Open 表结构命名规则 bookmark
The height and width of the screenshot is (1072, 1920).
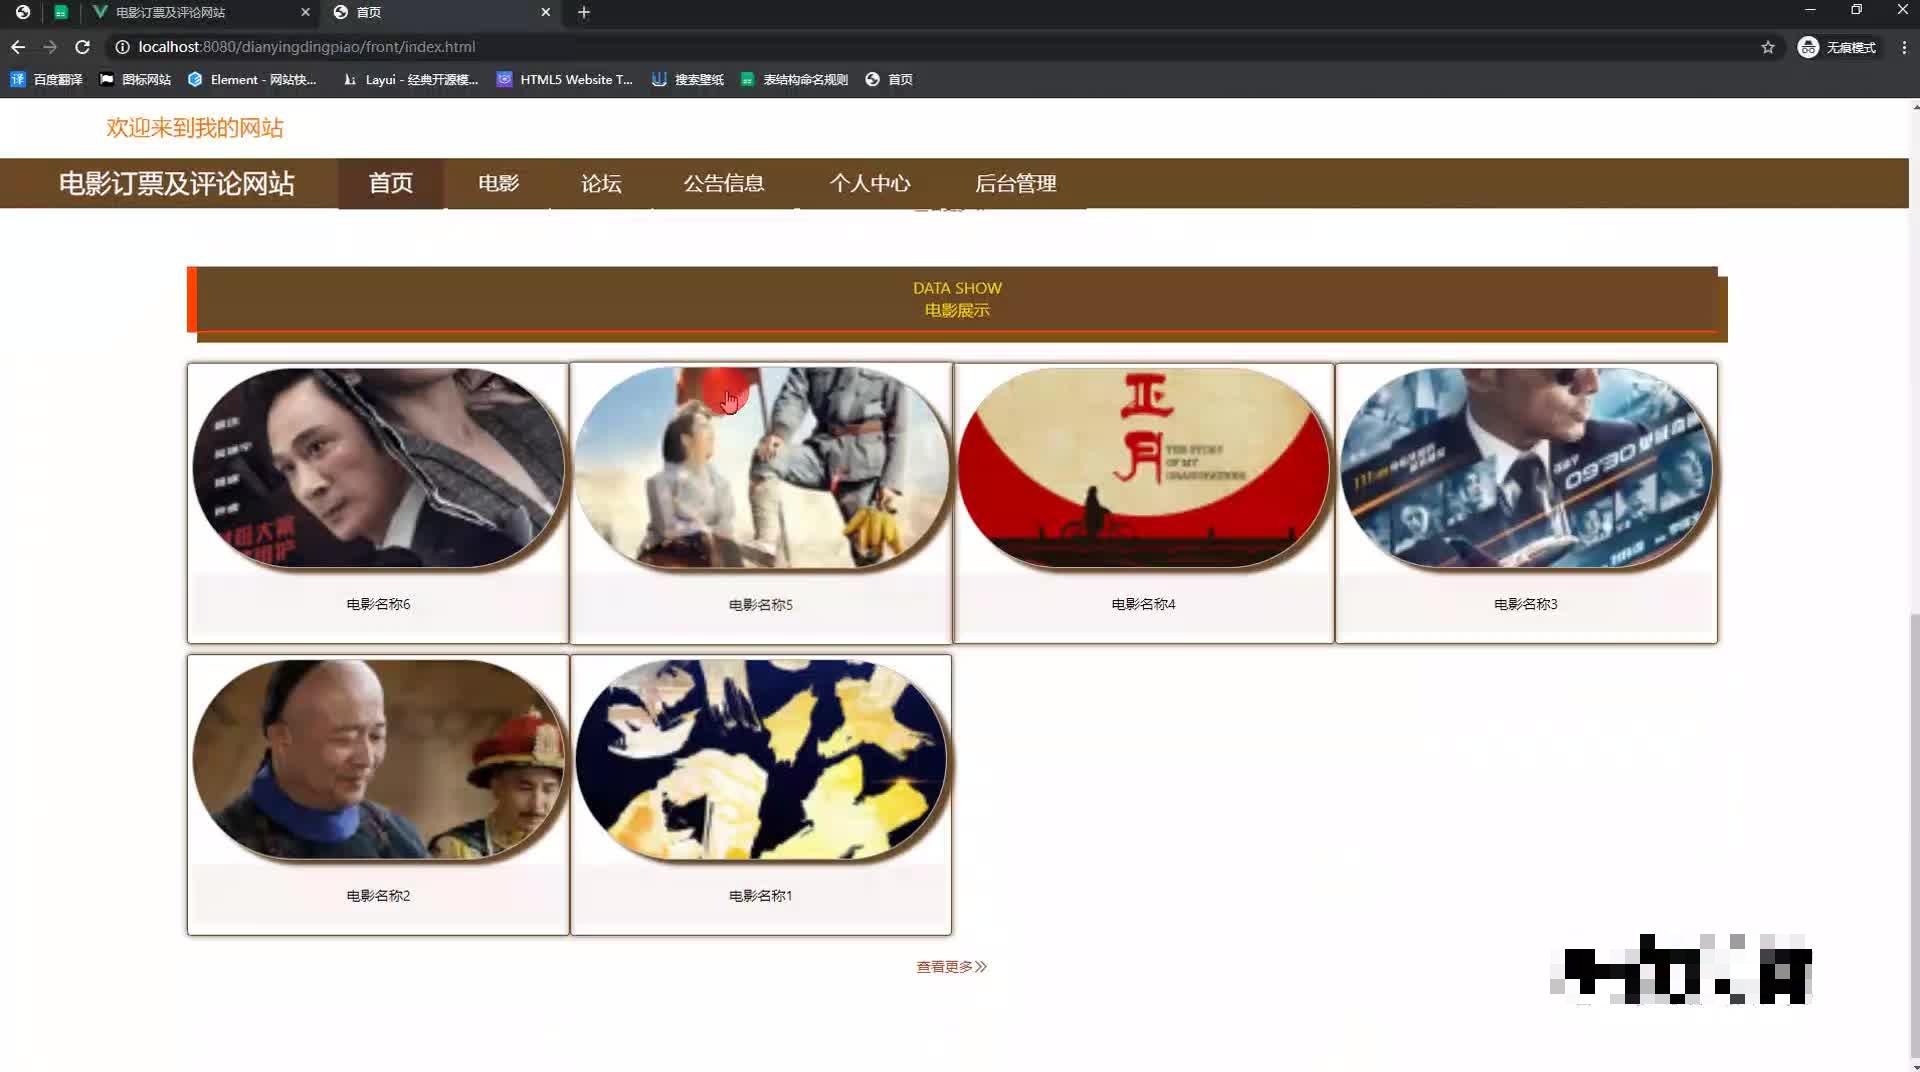(794, 79)
